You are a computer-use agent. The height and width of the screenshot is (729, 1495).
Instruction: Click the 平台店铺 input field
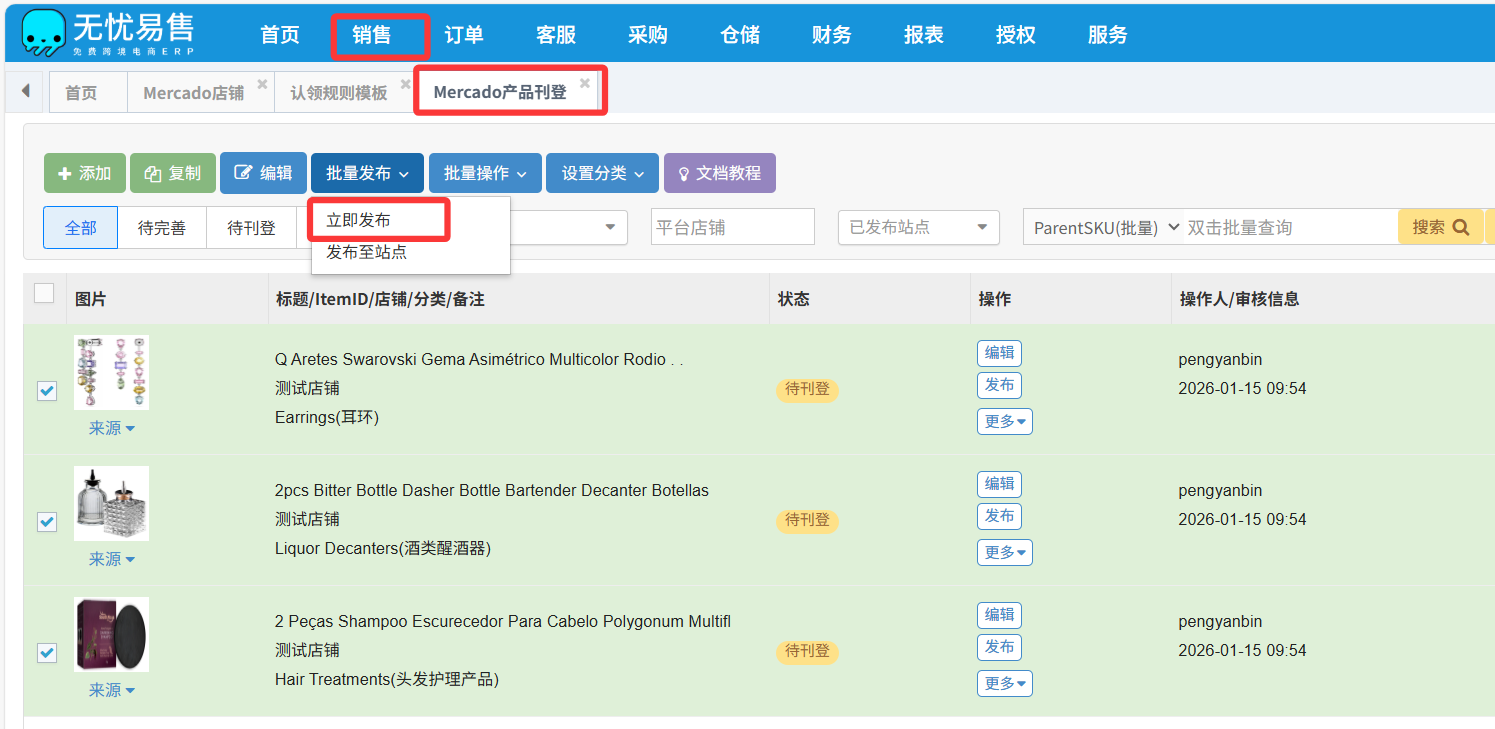click(x=732, y=227)
